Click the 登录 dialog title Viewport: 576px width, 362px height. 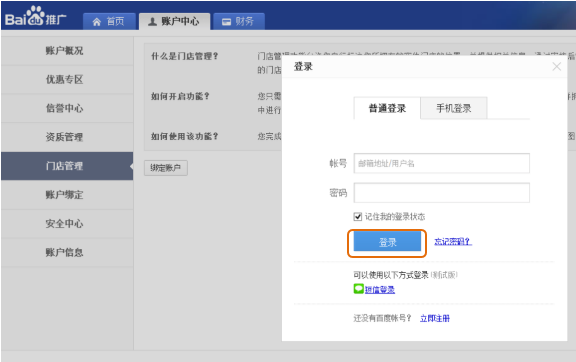303,67
